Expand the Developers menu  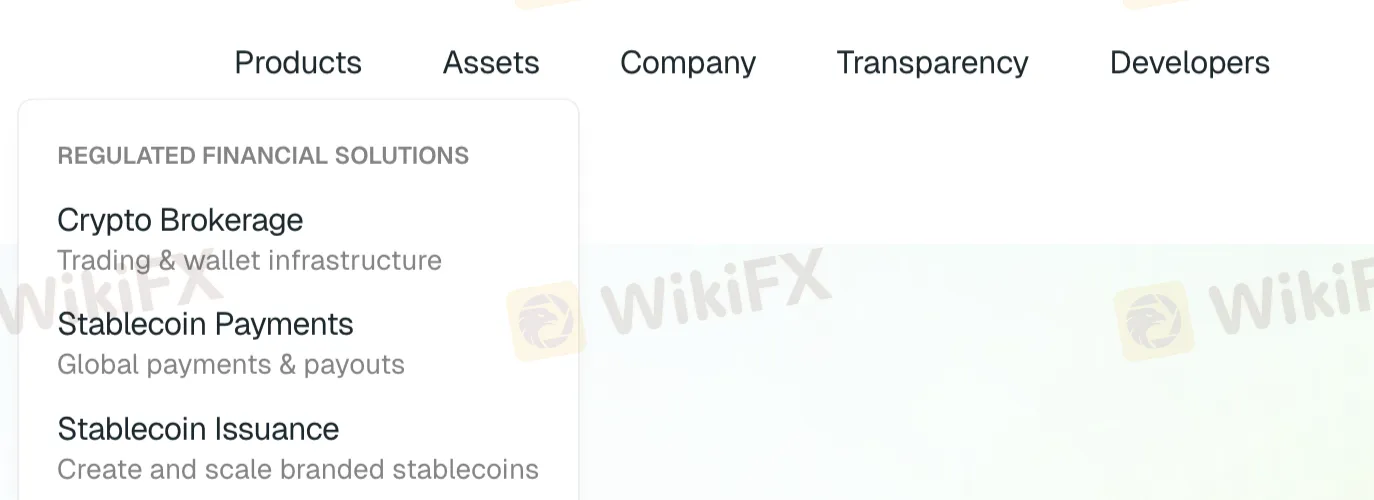[1190, 63]
